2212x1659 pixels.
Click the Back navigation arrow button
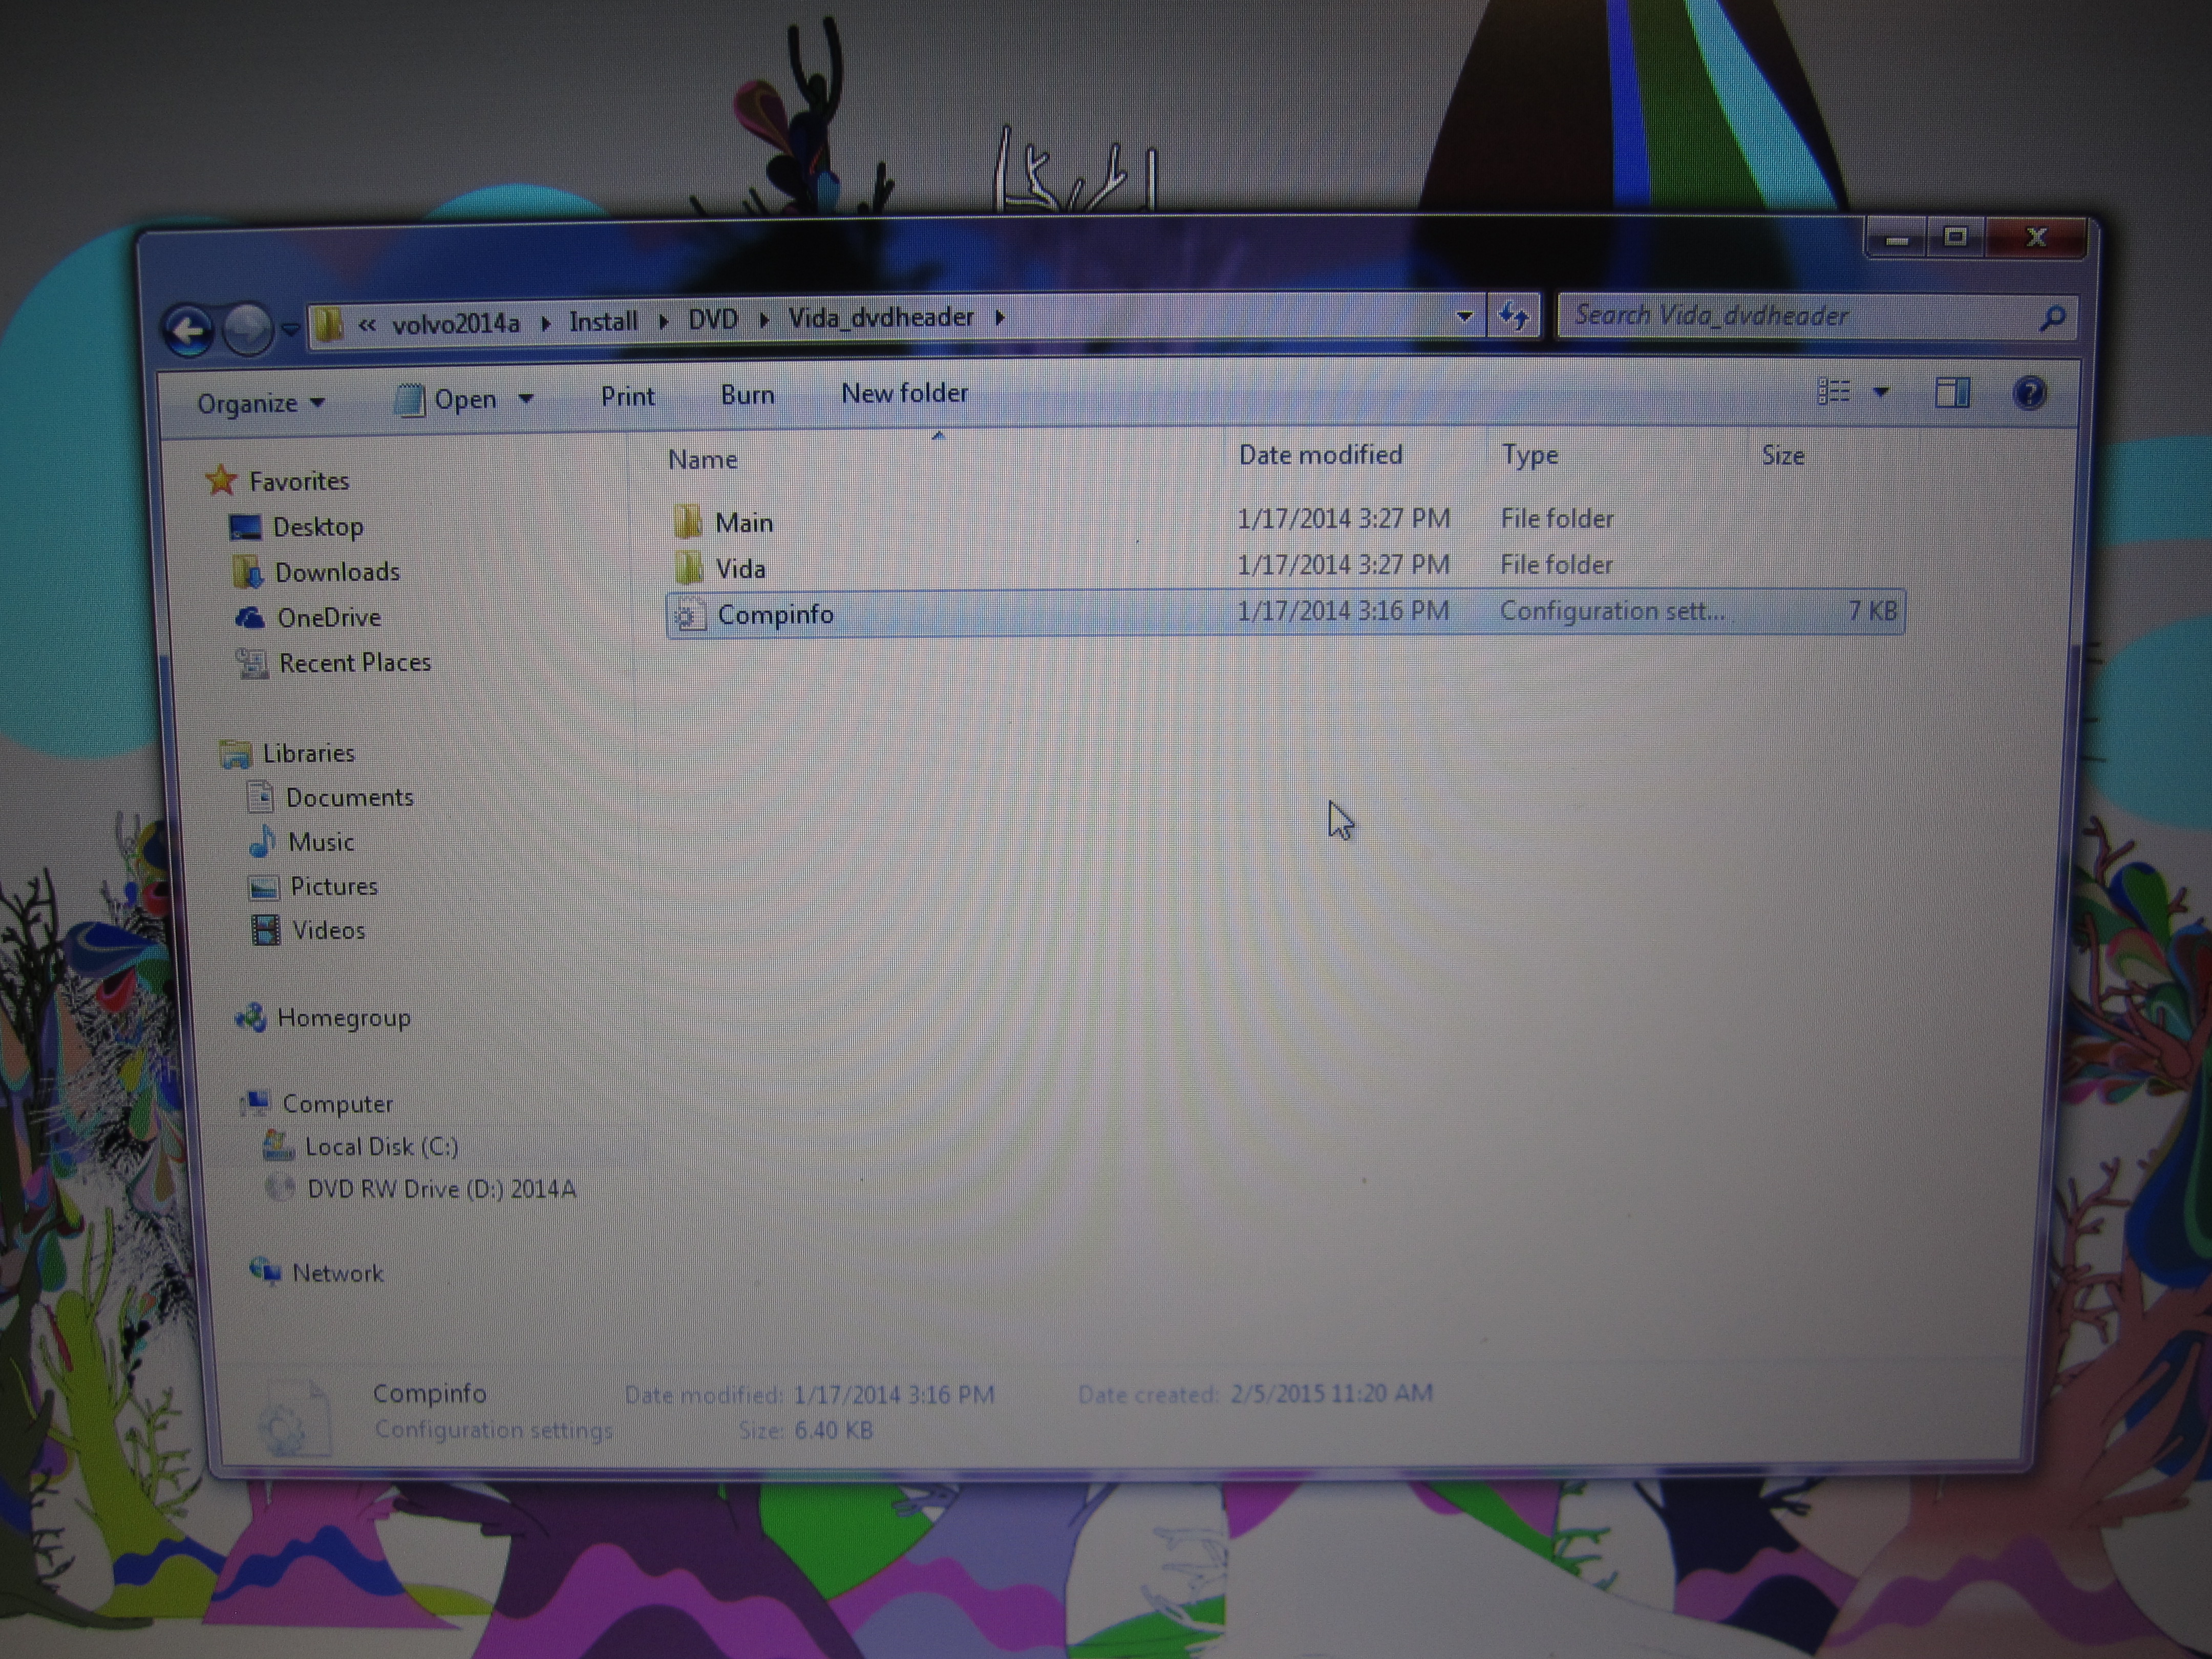pos(188,330)
